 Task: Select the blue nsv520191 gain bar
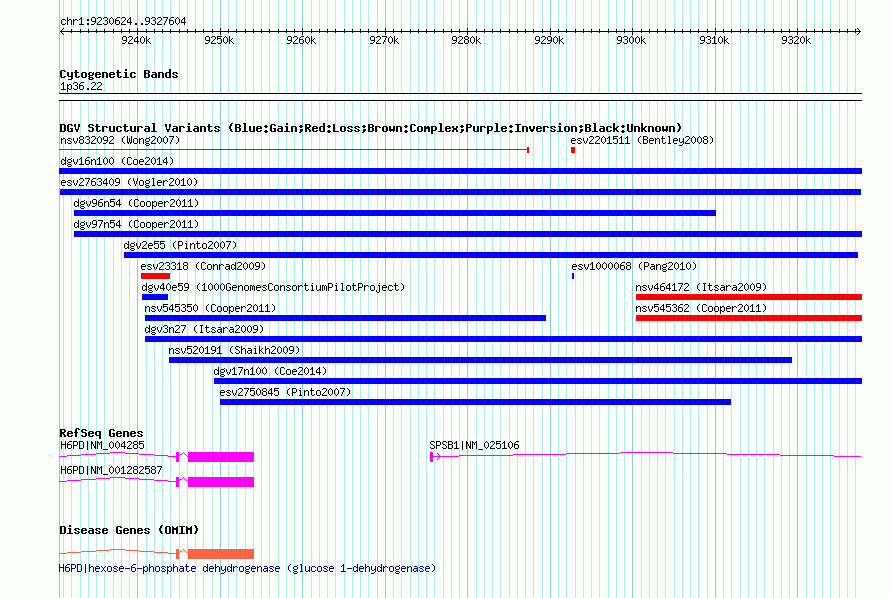tap(480, 360)
